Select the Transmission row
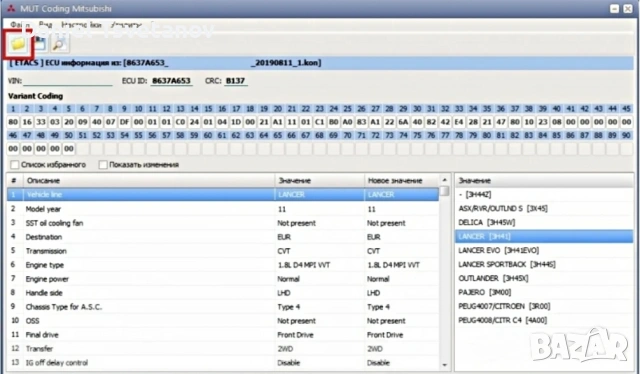The width and height of the screenshot is (640, 374). point(223,251)
